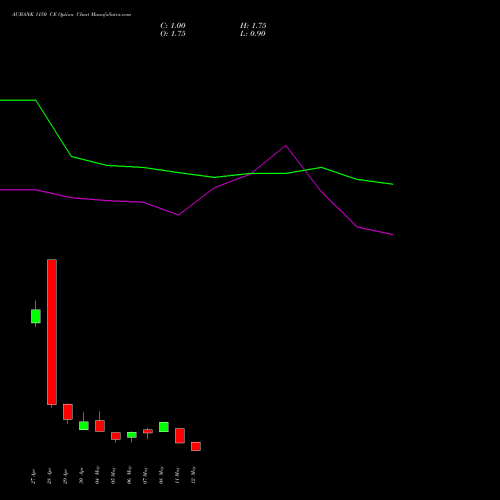
Task: Click the purple indicator line's peak
Action: coord(286,146)
